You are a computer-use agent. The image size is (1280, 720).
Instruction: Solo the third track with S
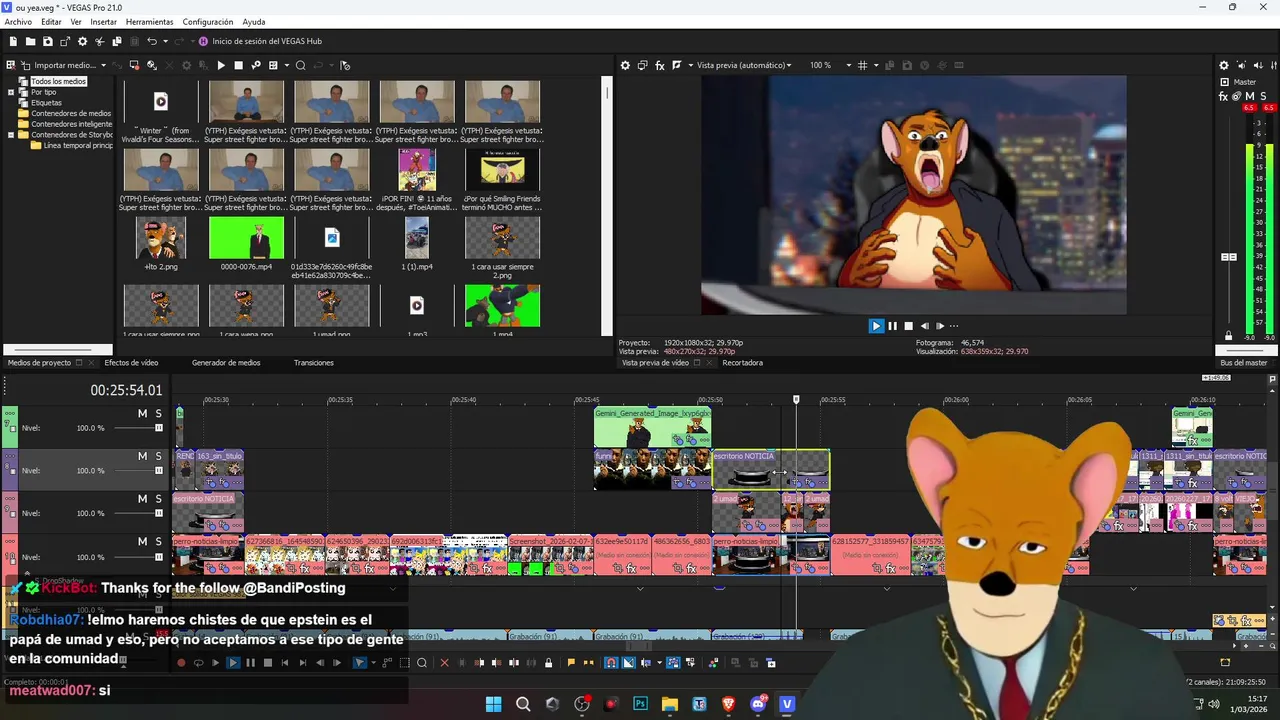(x=158, y=499)
